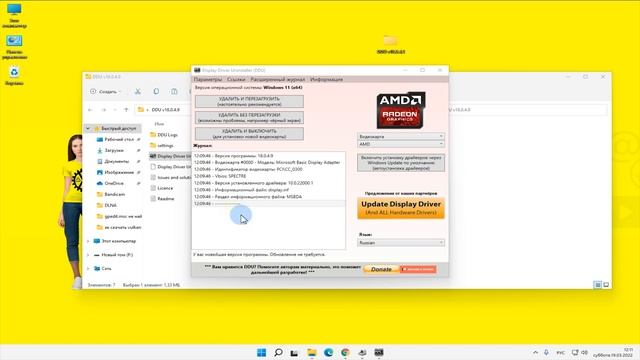640x360 pixels.
Task: Select the Корзина desktop icon
Action: coord(14,76)
